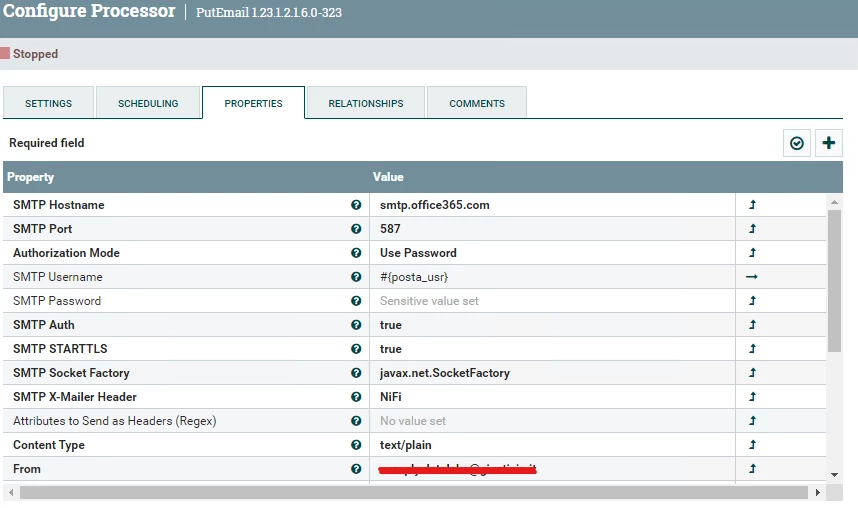Click the vertical scrollbar up arrow

pos(834,202)
